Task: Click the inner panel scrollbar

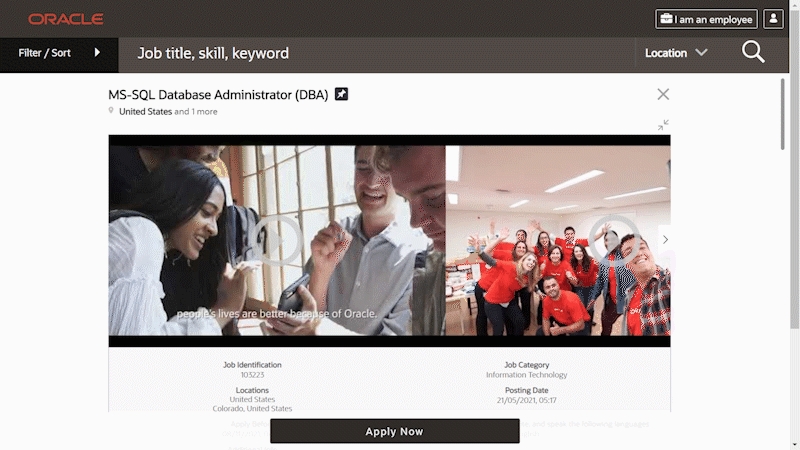Action: pyautogui.click(x=783, y=114)
